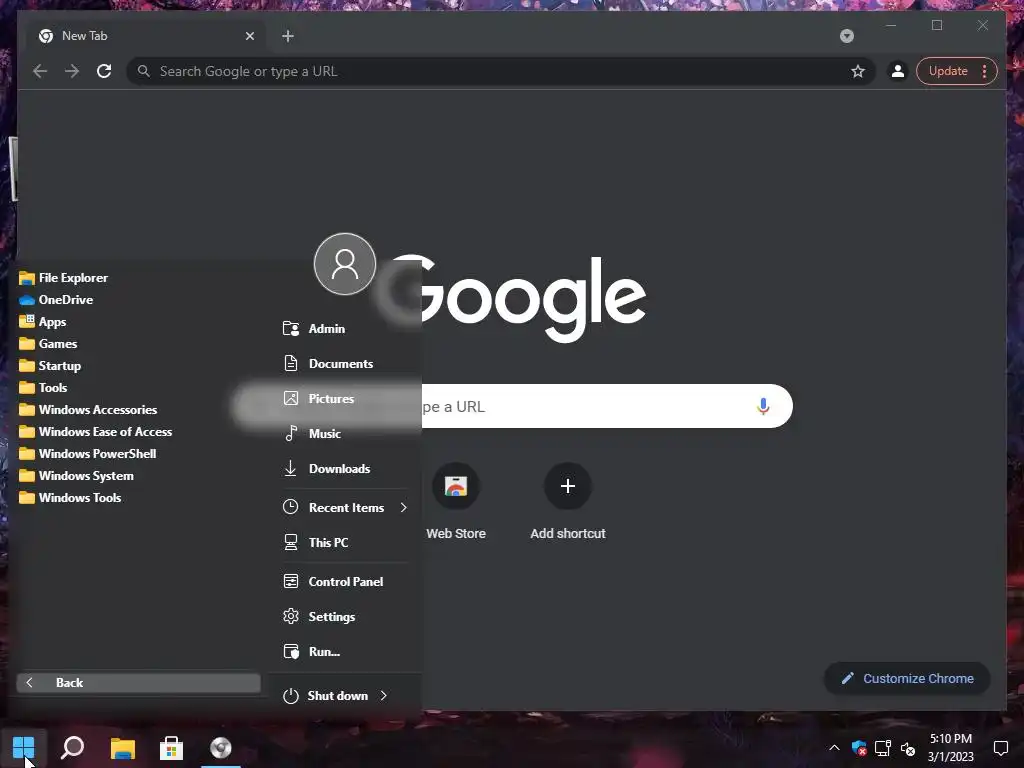This screenshot has height=768, width=1024.
Task: Close the New Tab tab
Action: tap(249, 36)
